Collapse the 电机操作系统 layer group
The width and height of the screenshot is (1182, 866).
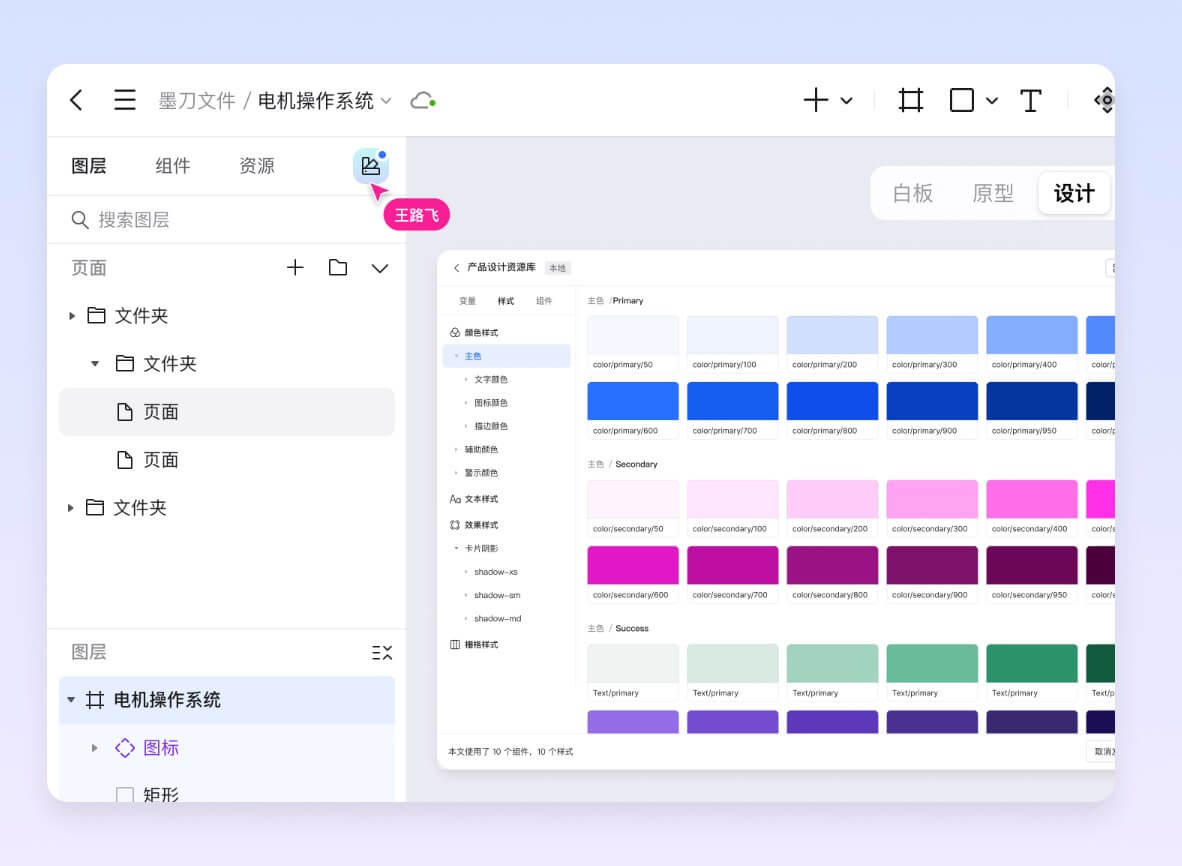pos(70,701)
